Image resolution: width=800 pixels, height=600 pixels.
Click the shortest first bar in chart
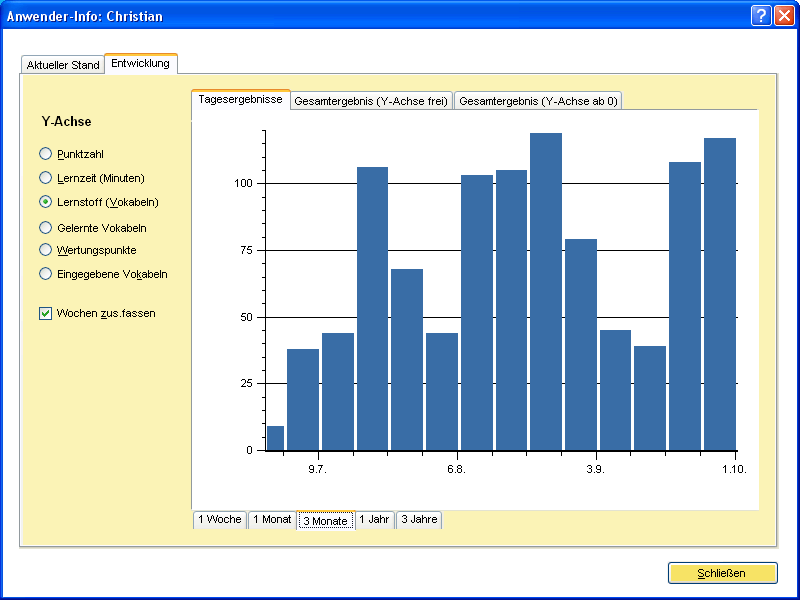pyautogui.click(x=276, y=438)
